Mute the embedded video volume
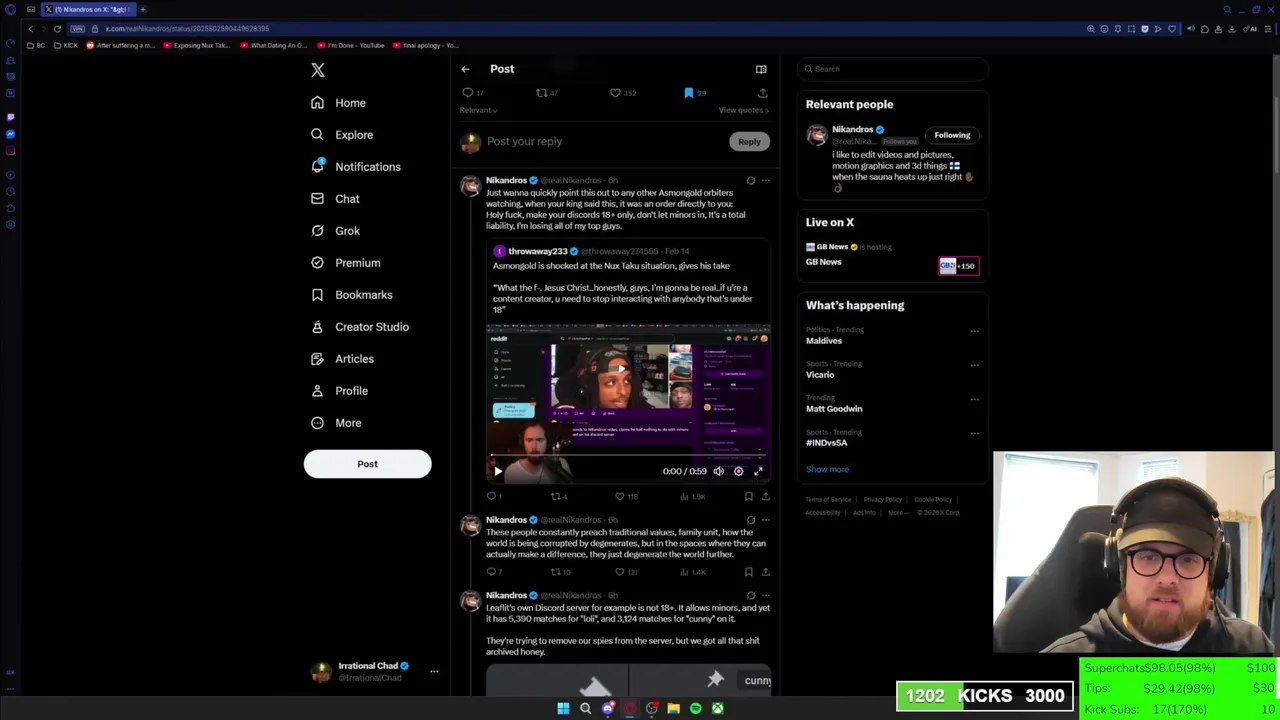The image size is (1280, 720). tap(718, 471)
